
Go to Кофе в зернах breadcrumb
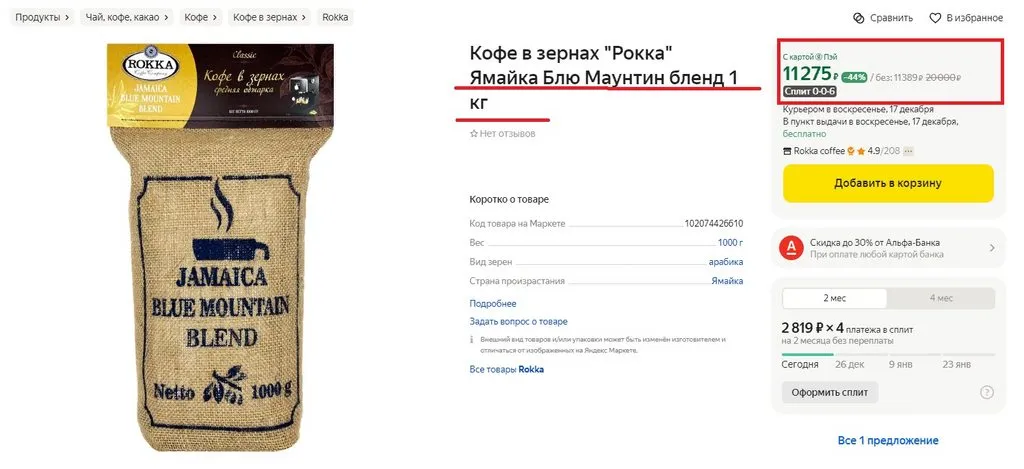[x=270, y=18]
